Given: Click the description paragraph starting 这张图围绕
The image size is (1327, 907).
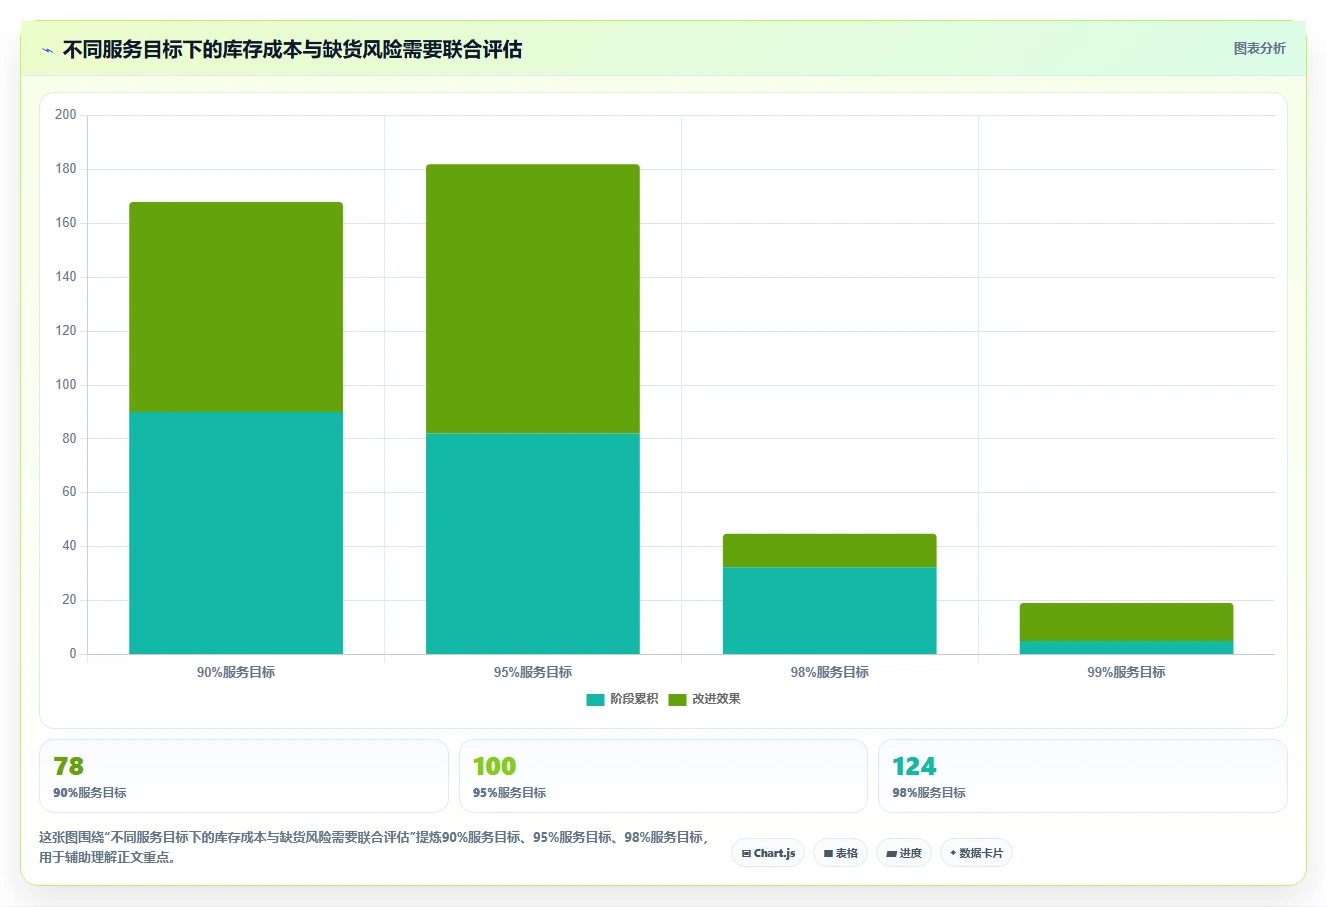Looking at the screenshot, I should pos(373,847).
